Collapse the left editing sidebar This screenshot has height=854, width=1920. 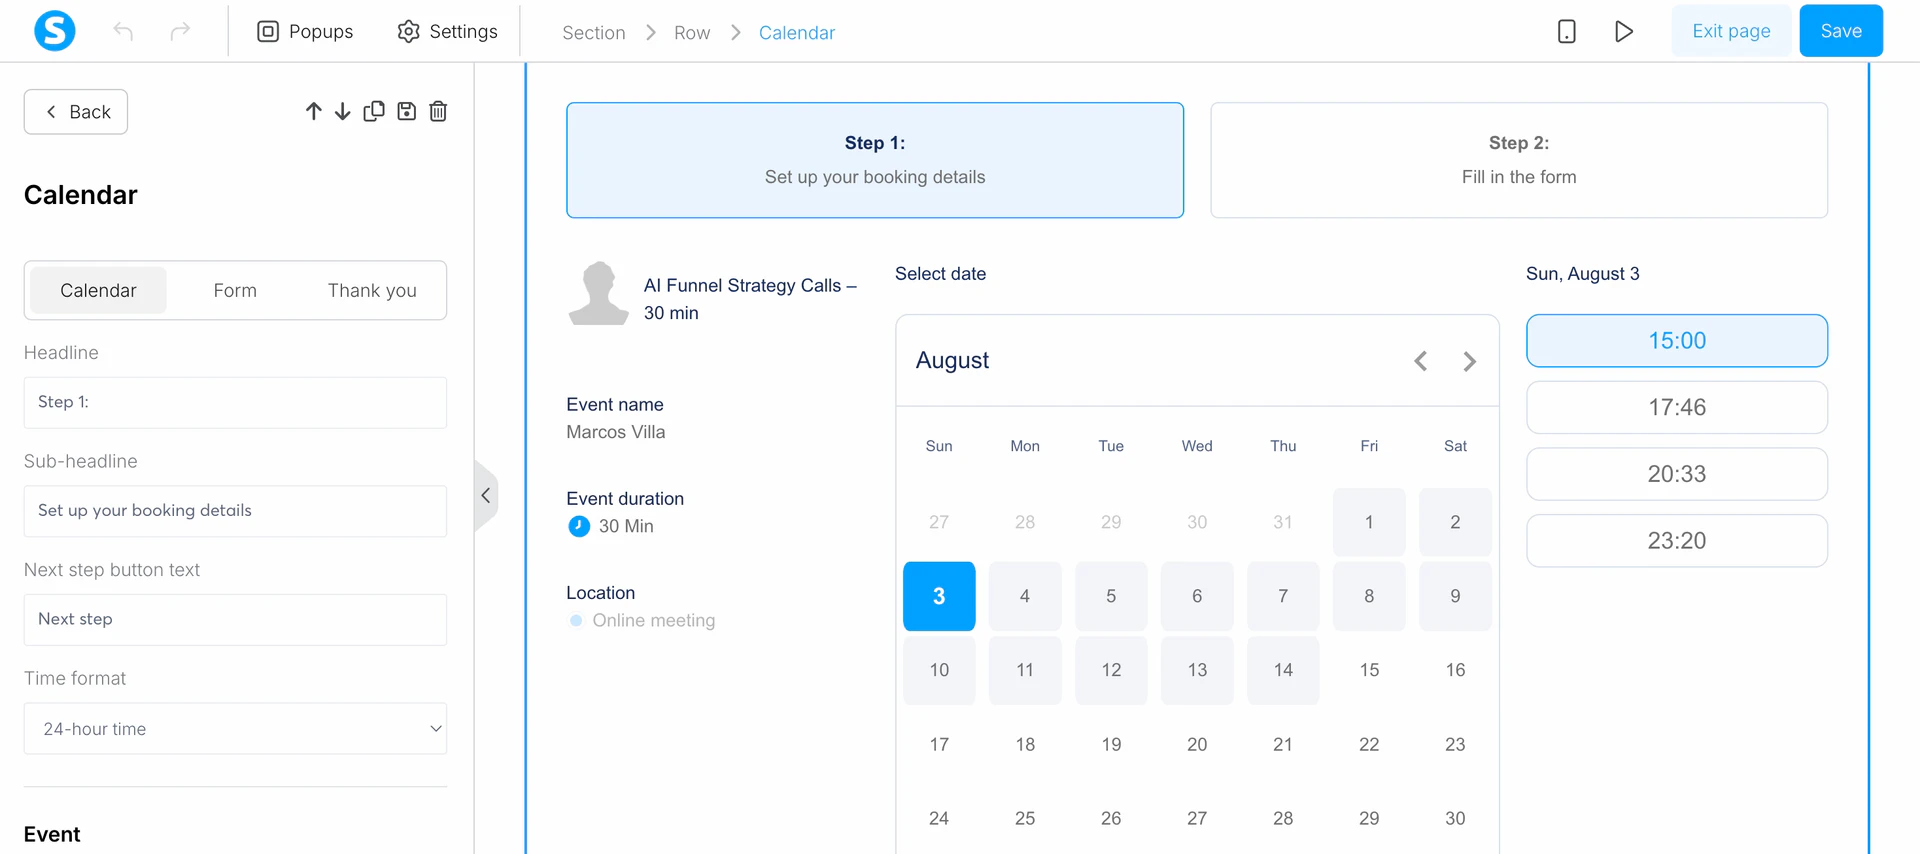point(486,495)
